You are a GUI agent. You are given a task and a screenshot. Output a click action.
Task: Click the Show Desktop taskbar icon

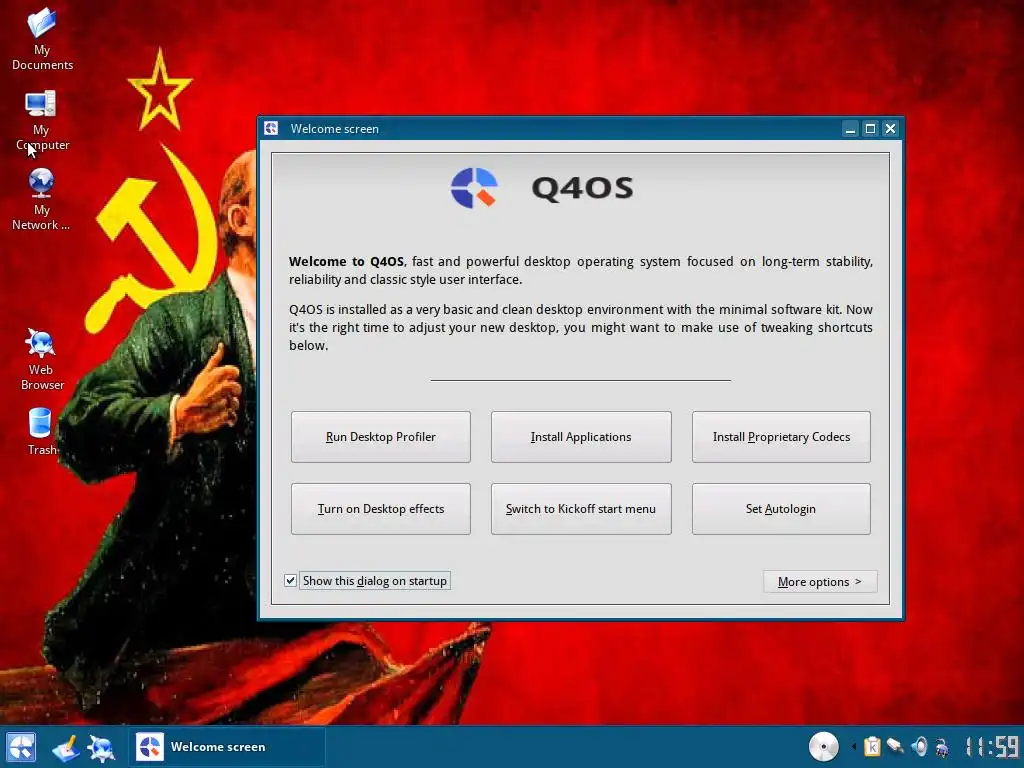pyautogui.click(x=66, y=748)
